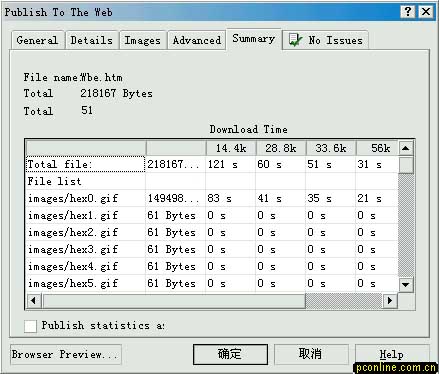Select images/hex4.gif in the file list
The width and height of the screenshot is (439, 374).
click(86, 266)
